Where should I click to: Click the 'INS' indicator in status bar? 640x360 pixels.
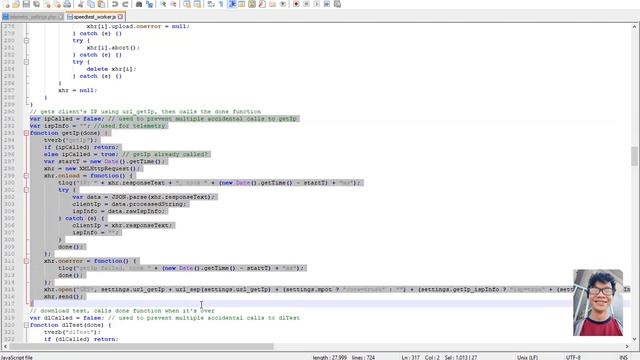624,358
